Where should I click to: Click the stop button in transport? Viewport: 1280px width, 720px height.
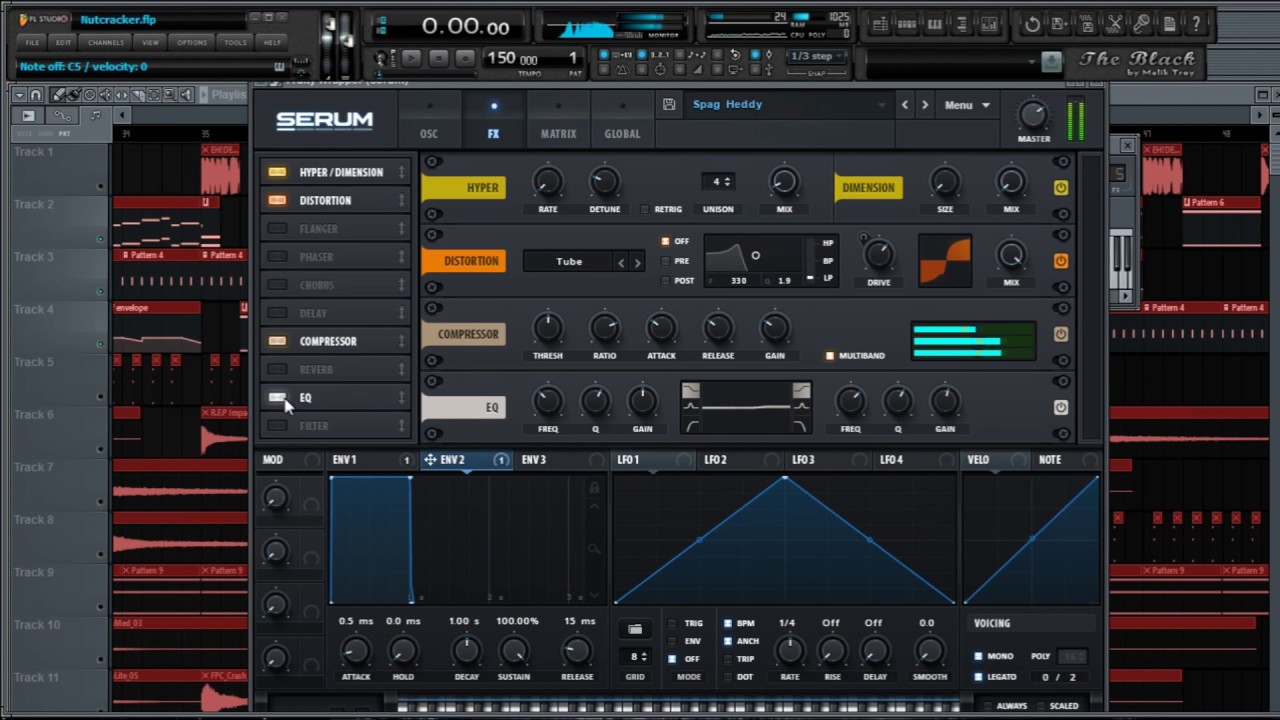pos(438,58)
